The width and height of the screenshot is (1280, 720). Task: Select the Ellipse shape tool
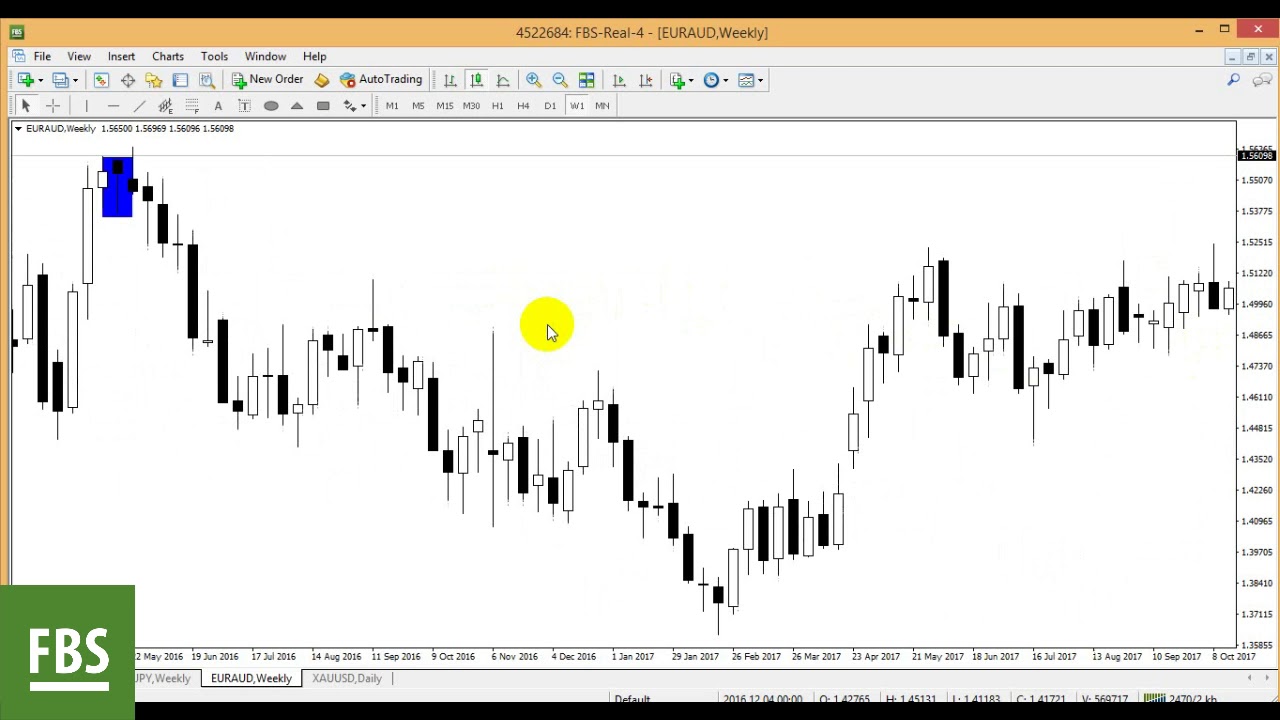[271, 106]
